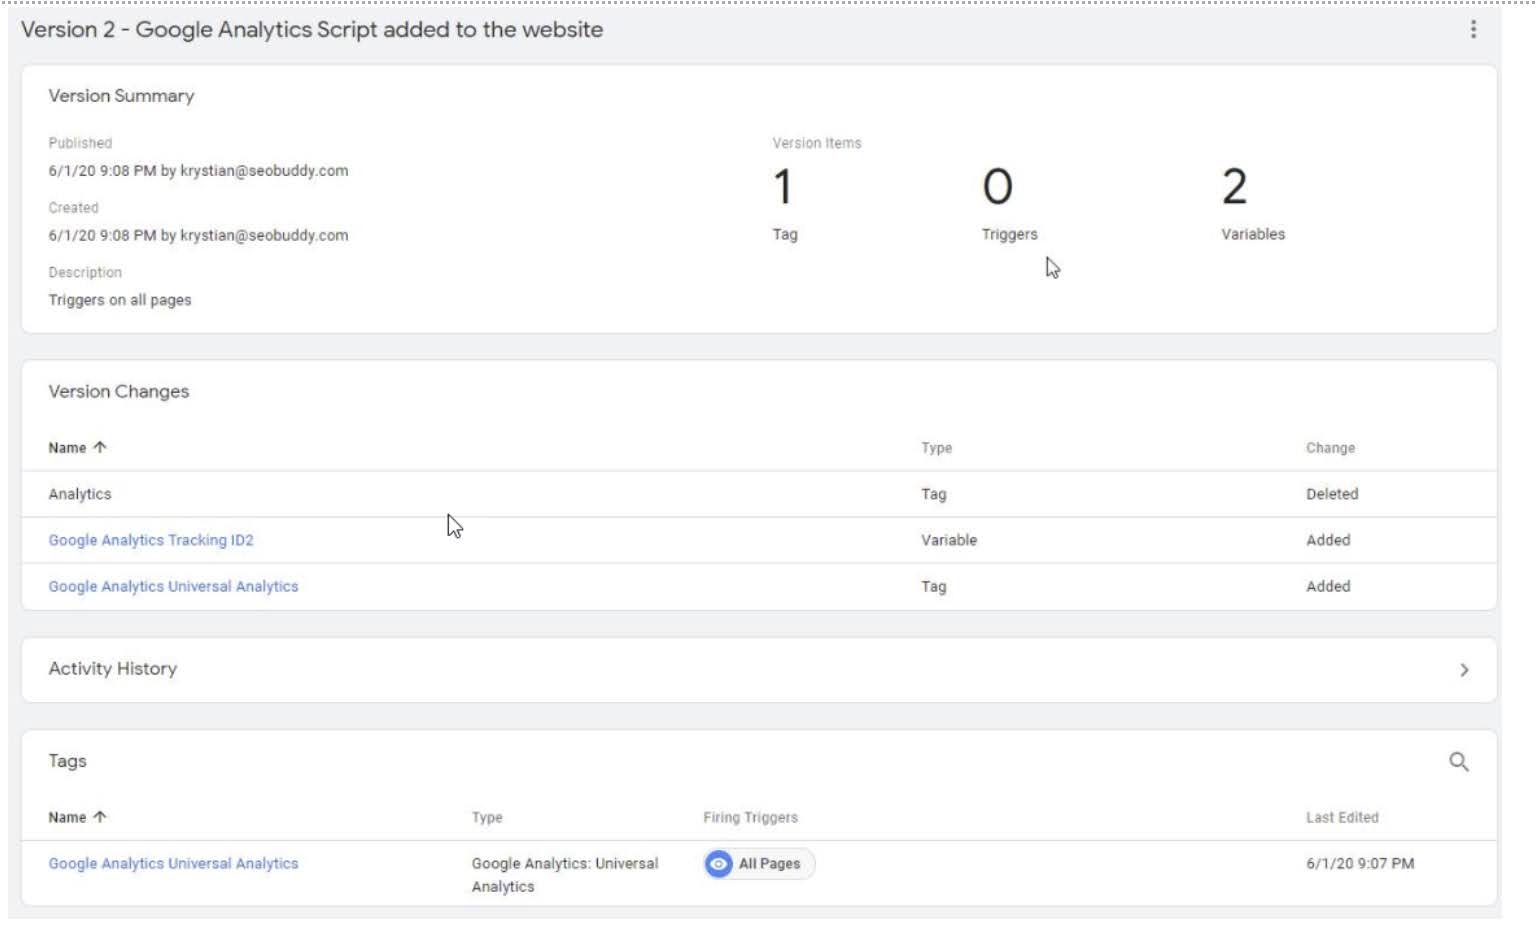
Task: Click the 0 Triggers version item count
Action: pos(998,188)
